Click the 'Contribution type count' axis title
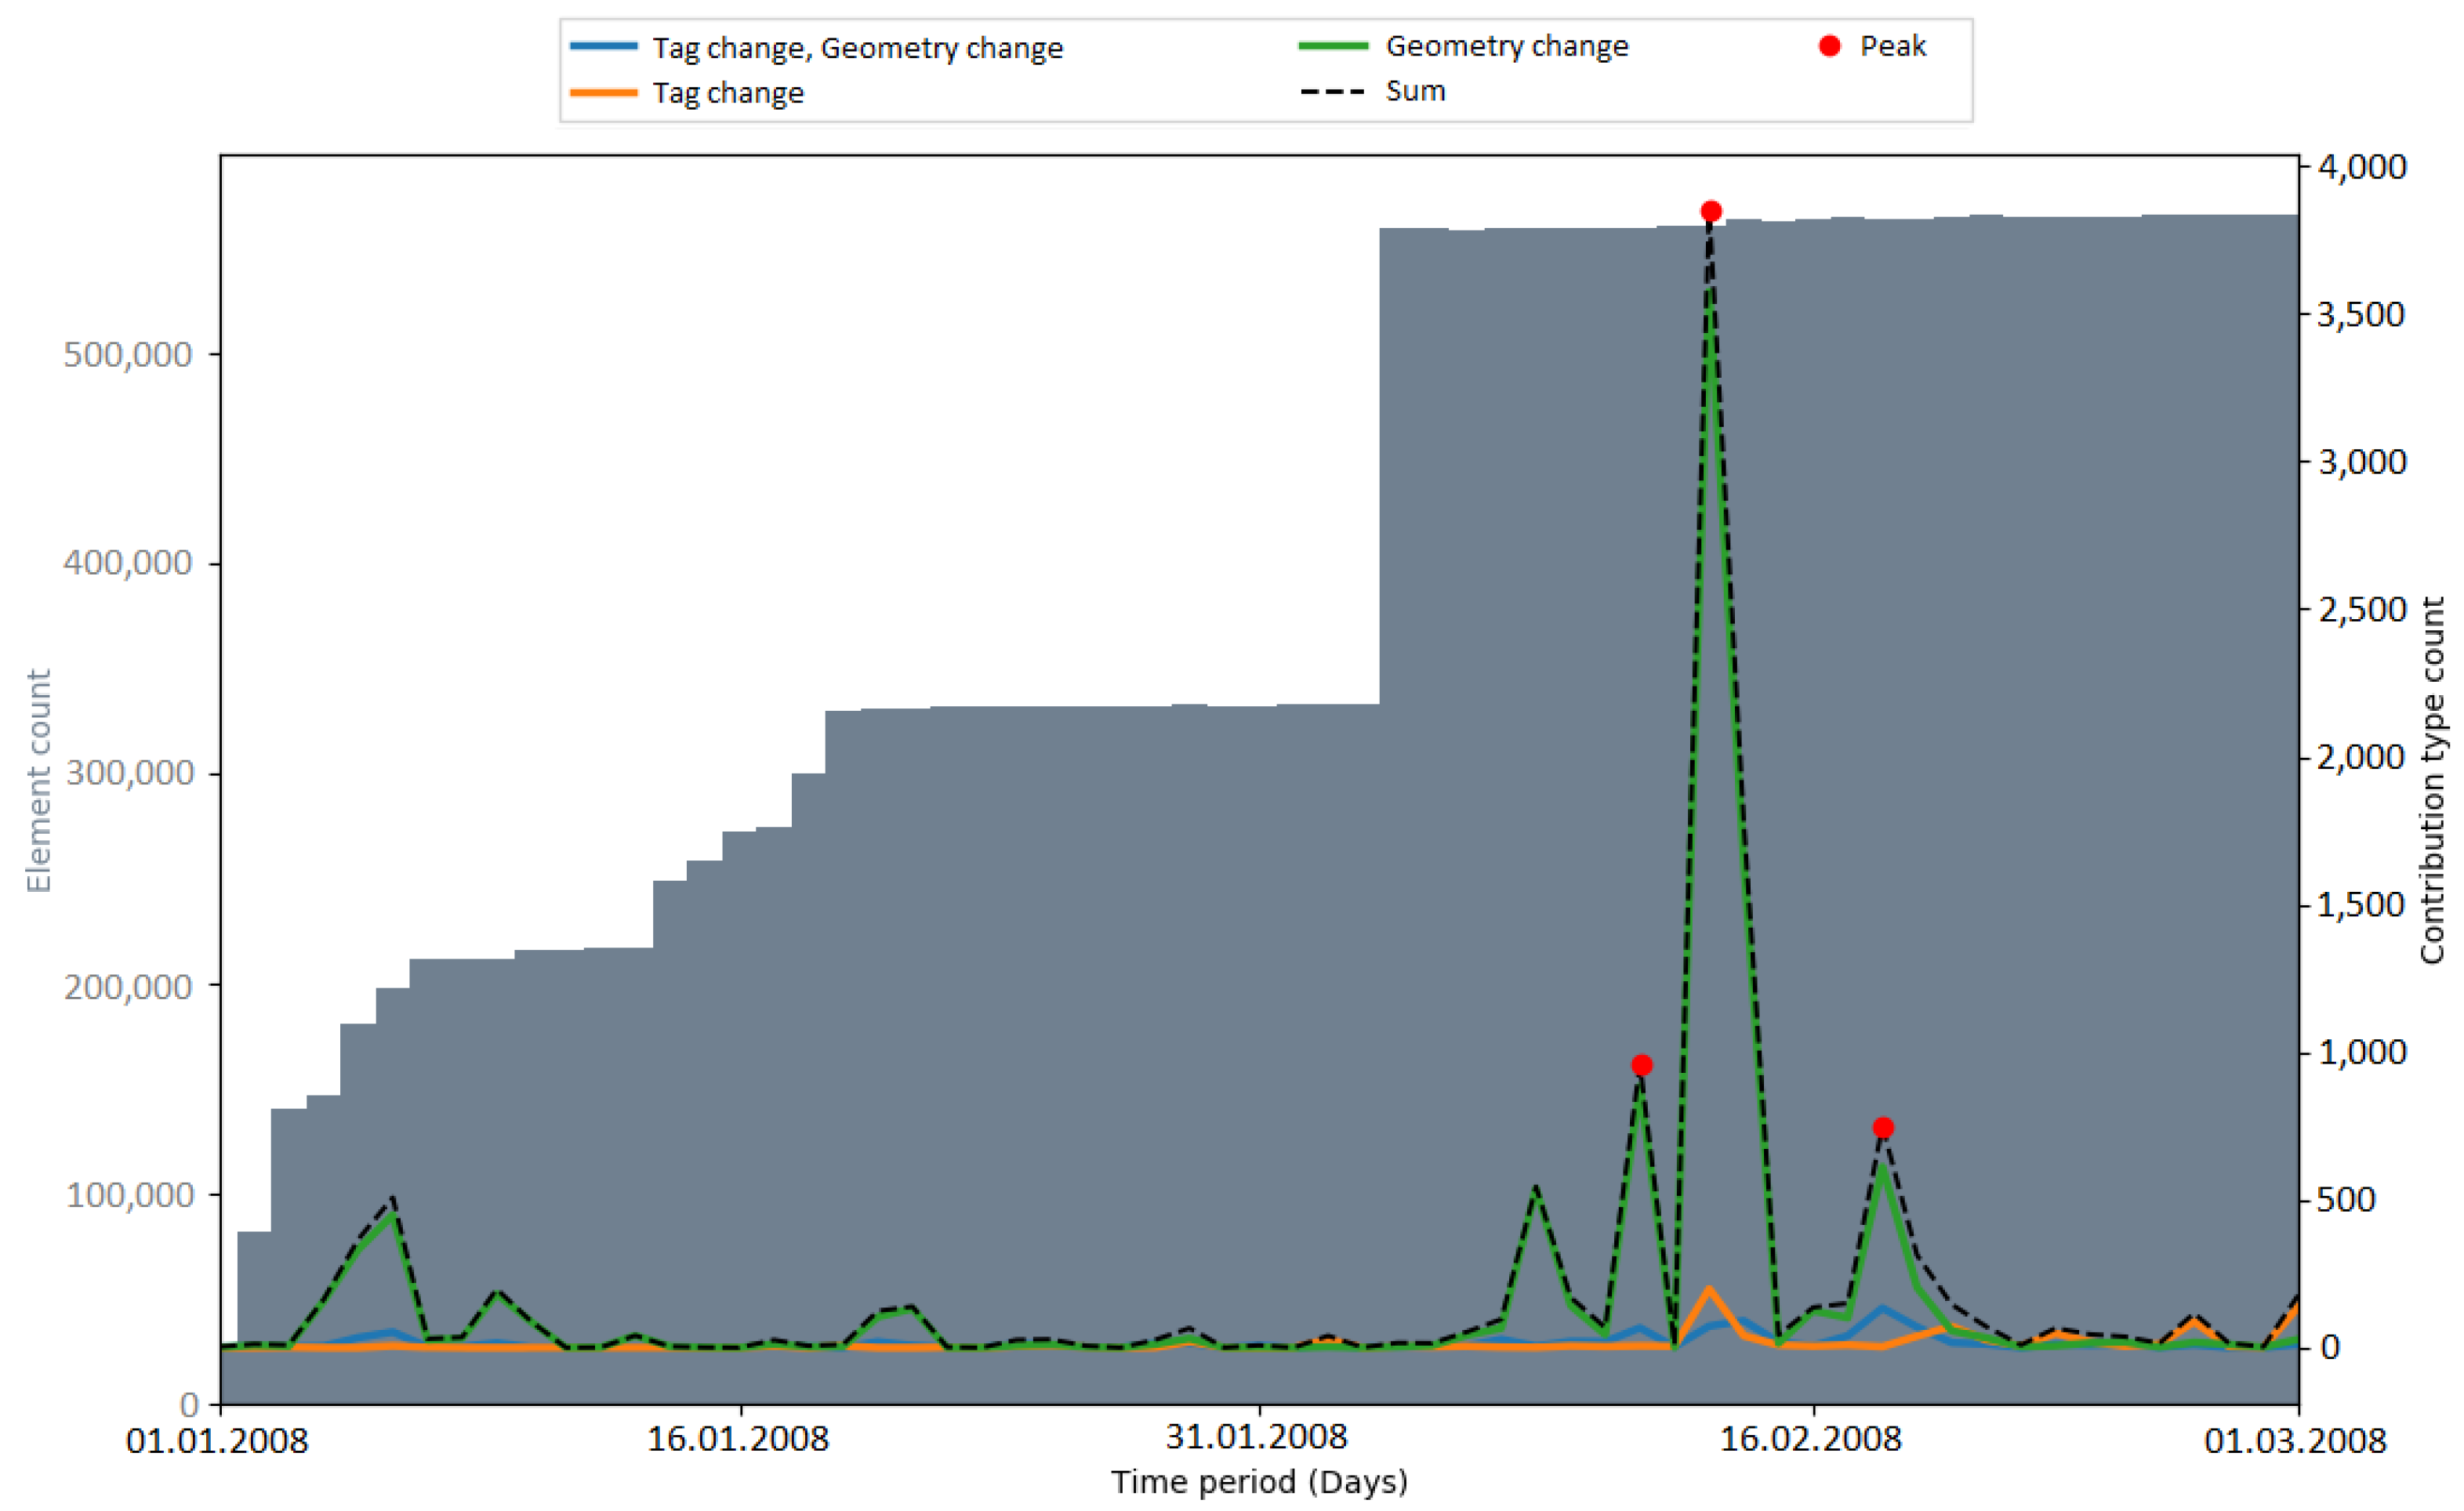 [x=2432, y=781]
